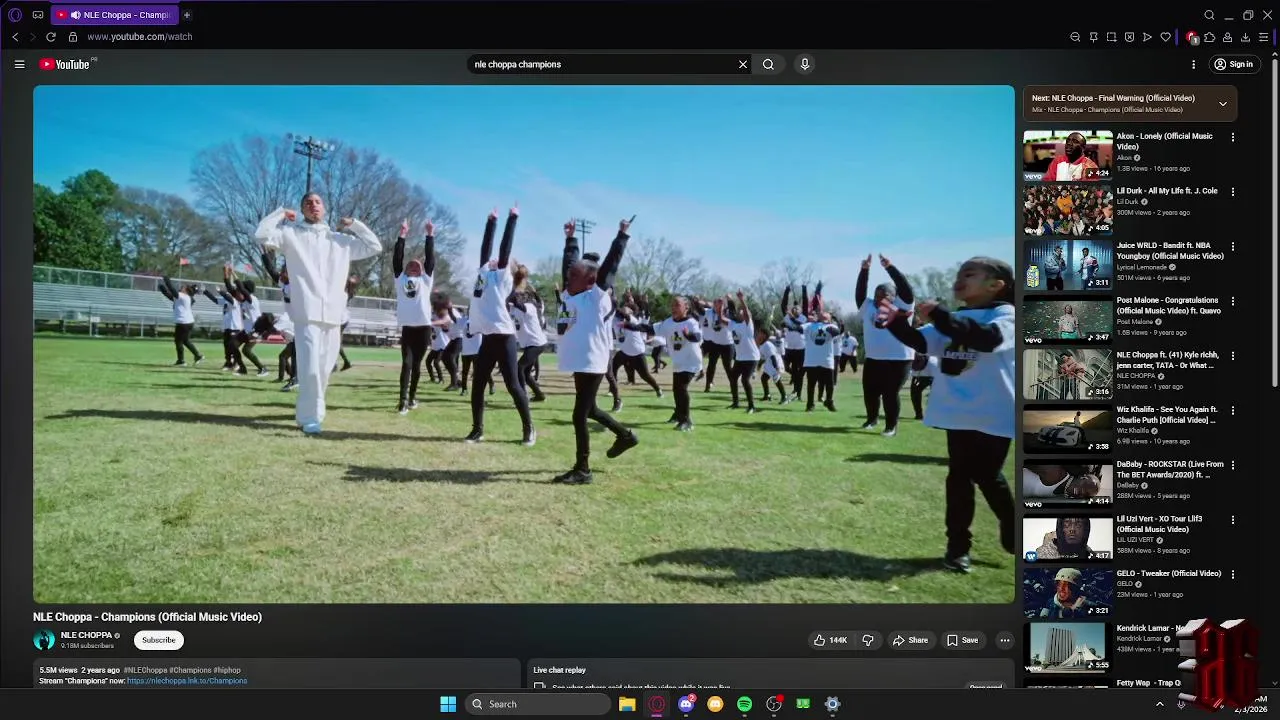Open Post Malone - Congratulations video title

[1168, 305]
